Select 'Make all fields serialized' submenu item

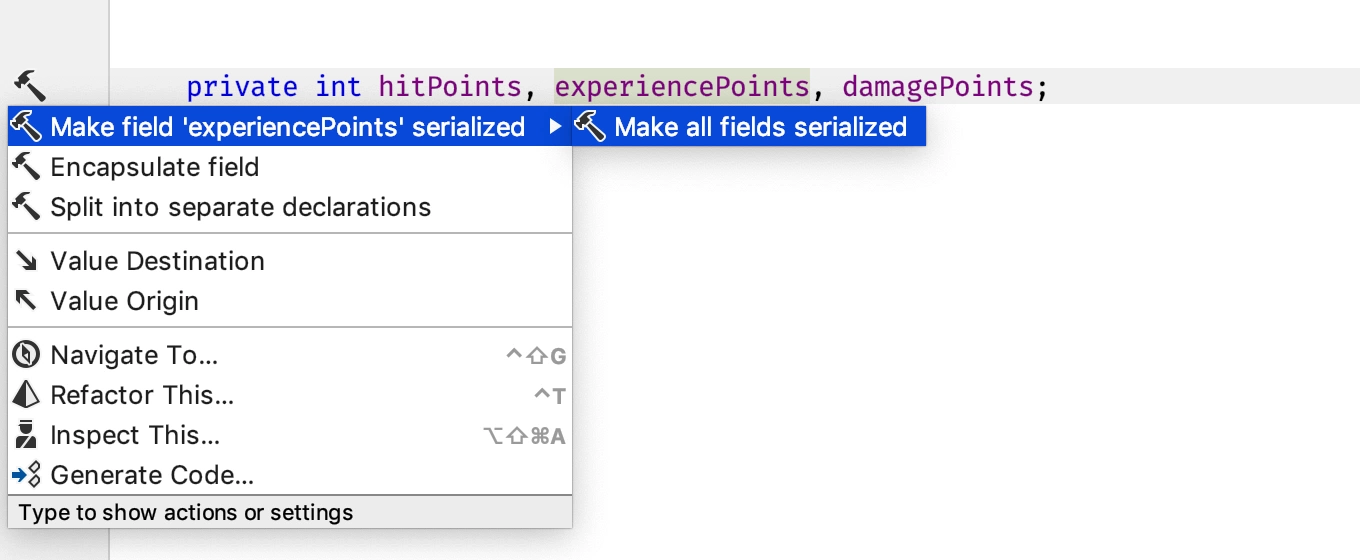coord(749,127)
